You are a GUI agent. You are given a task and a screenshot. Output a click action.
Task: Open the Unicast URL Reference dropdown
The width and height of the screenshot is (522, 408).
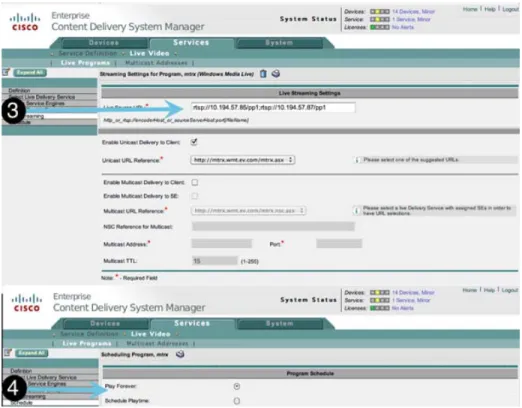click(x=243, y=160)
